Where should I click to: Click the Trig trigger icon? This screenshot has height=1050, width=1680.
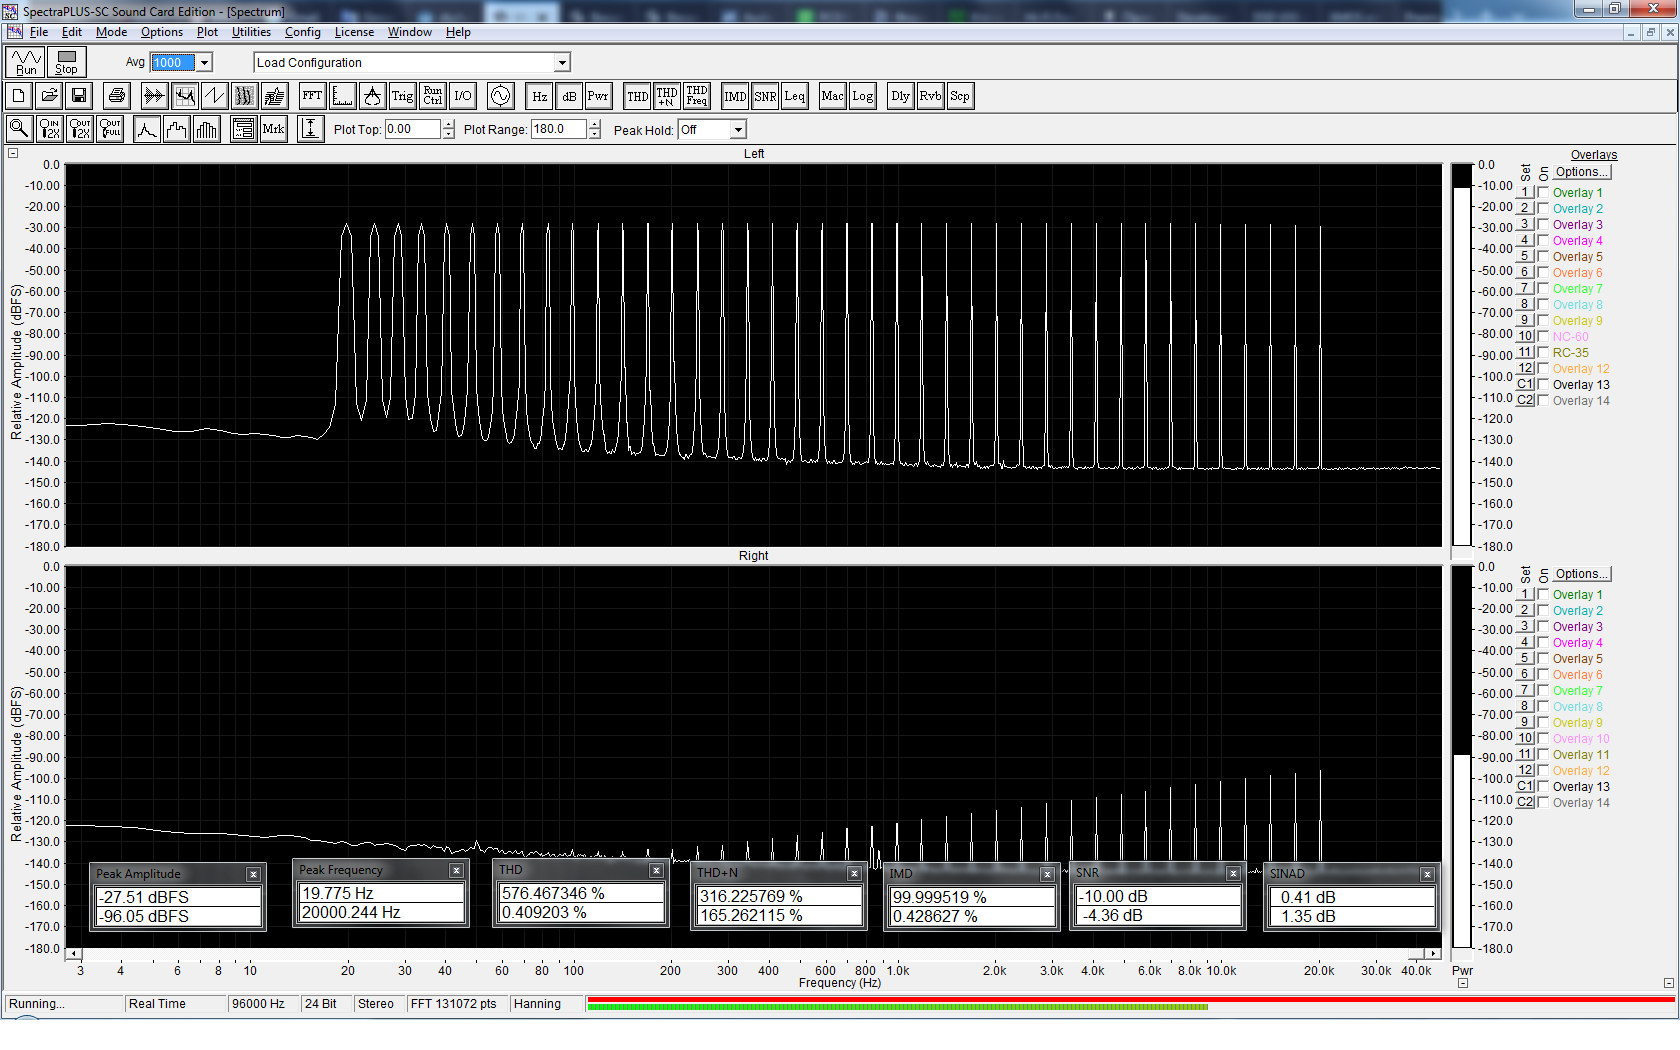tap(402, 96)
